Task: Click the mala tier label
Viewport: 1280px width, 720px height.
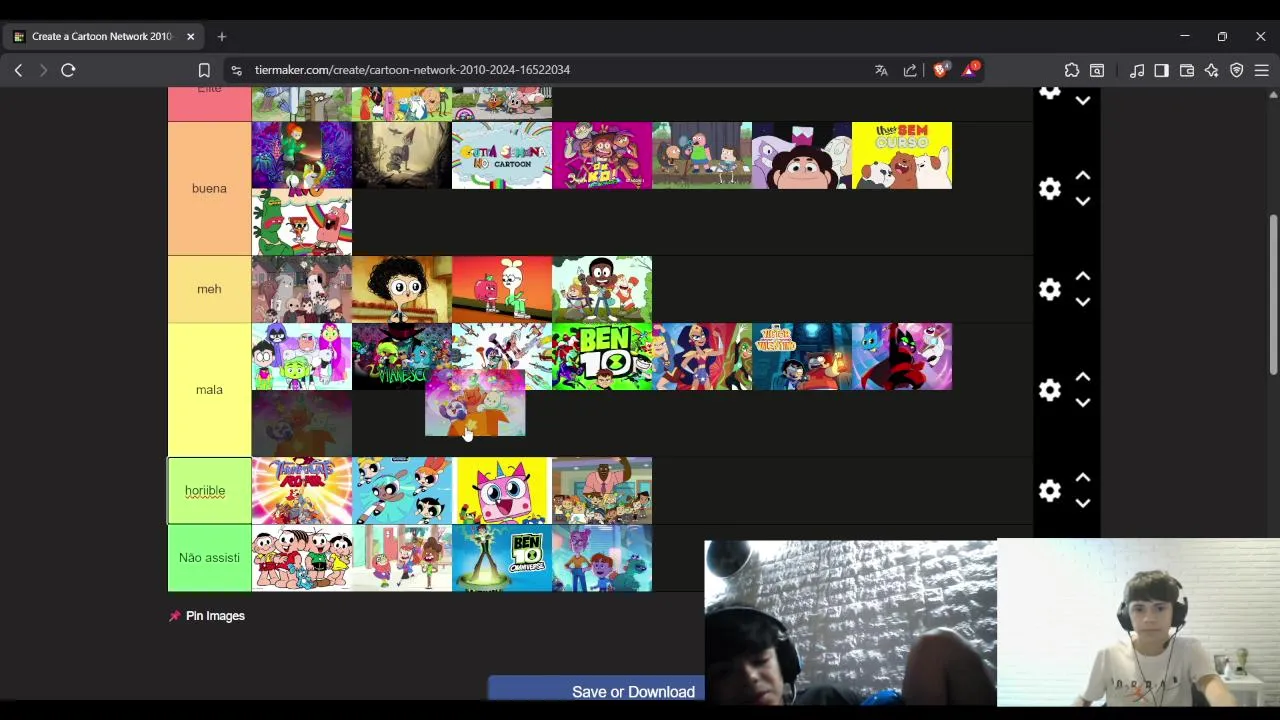Action: point(209,390)
